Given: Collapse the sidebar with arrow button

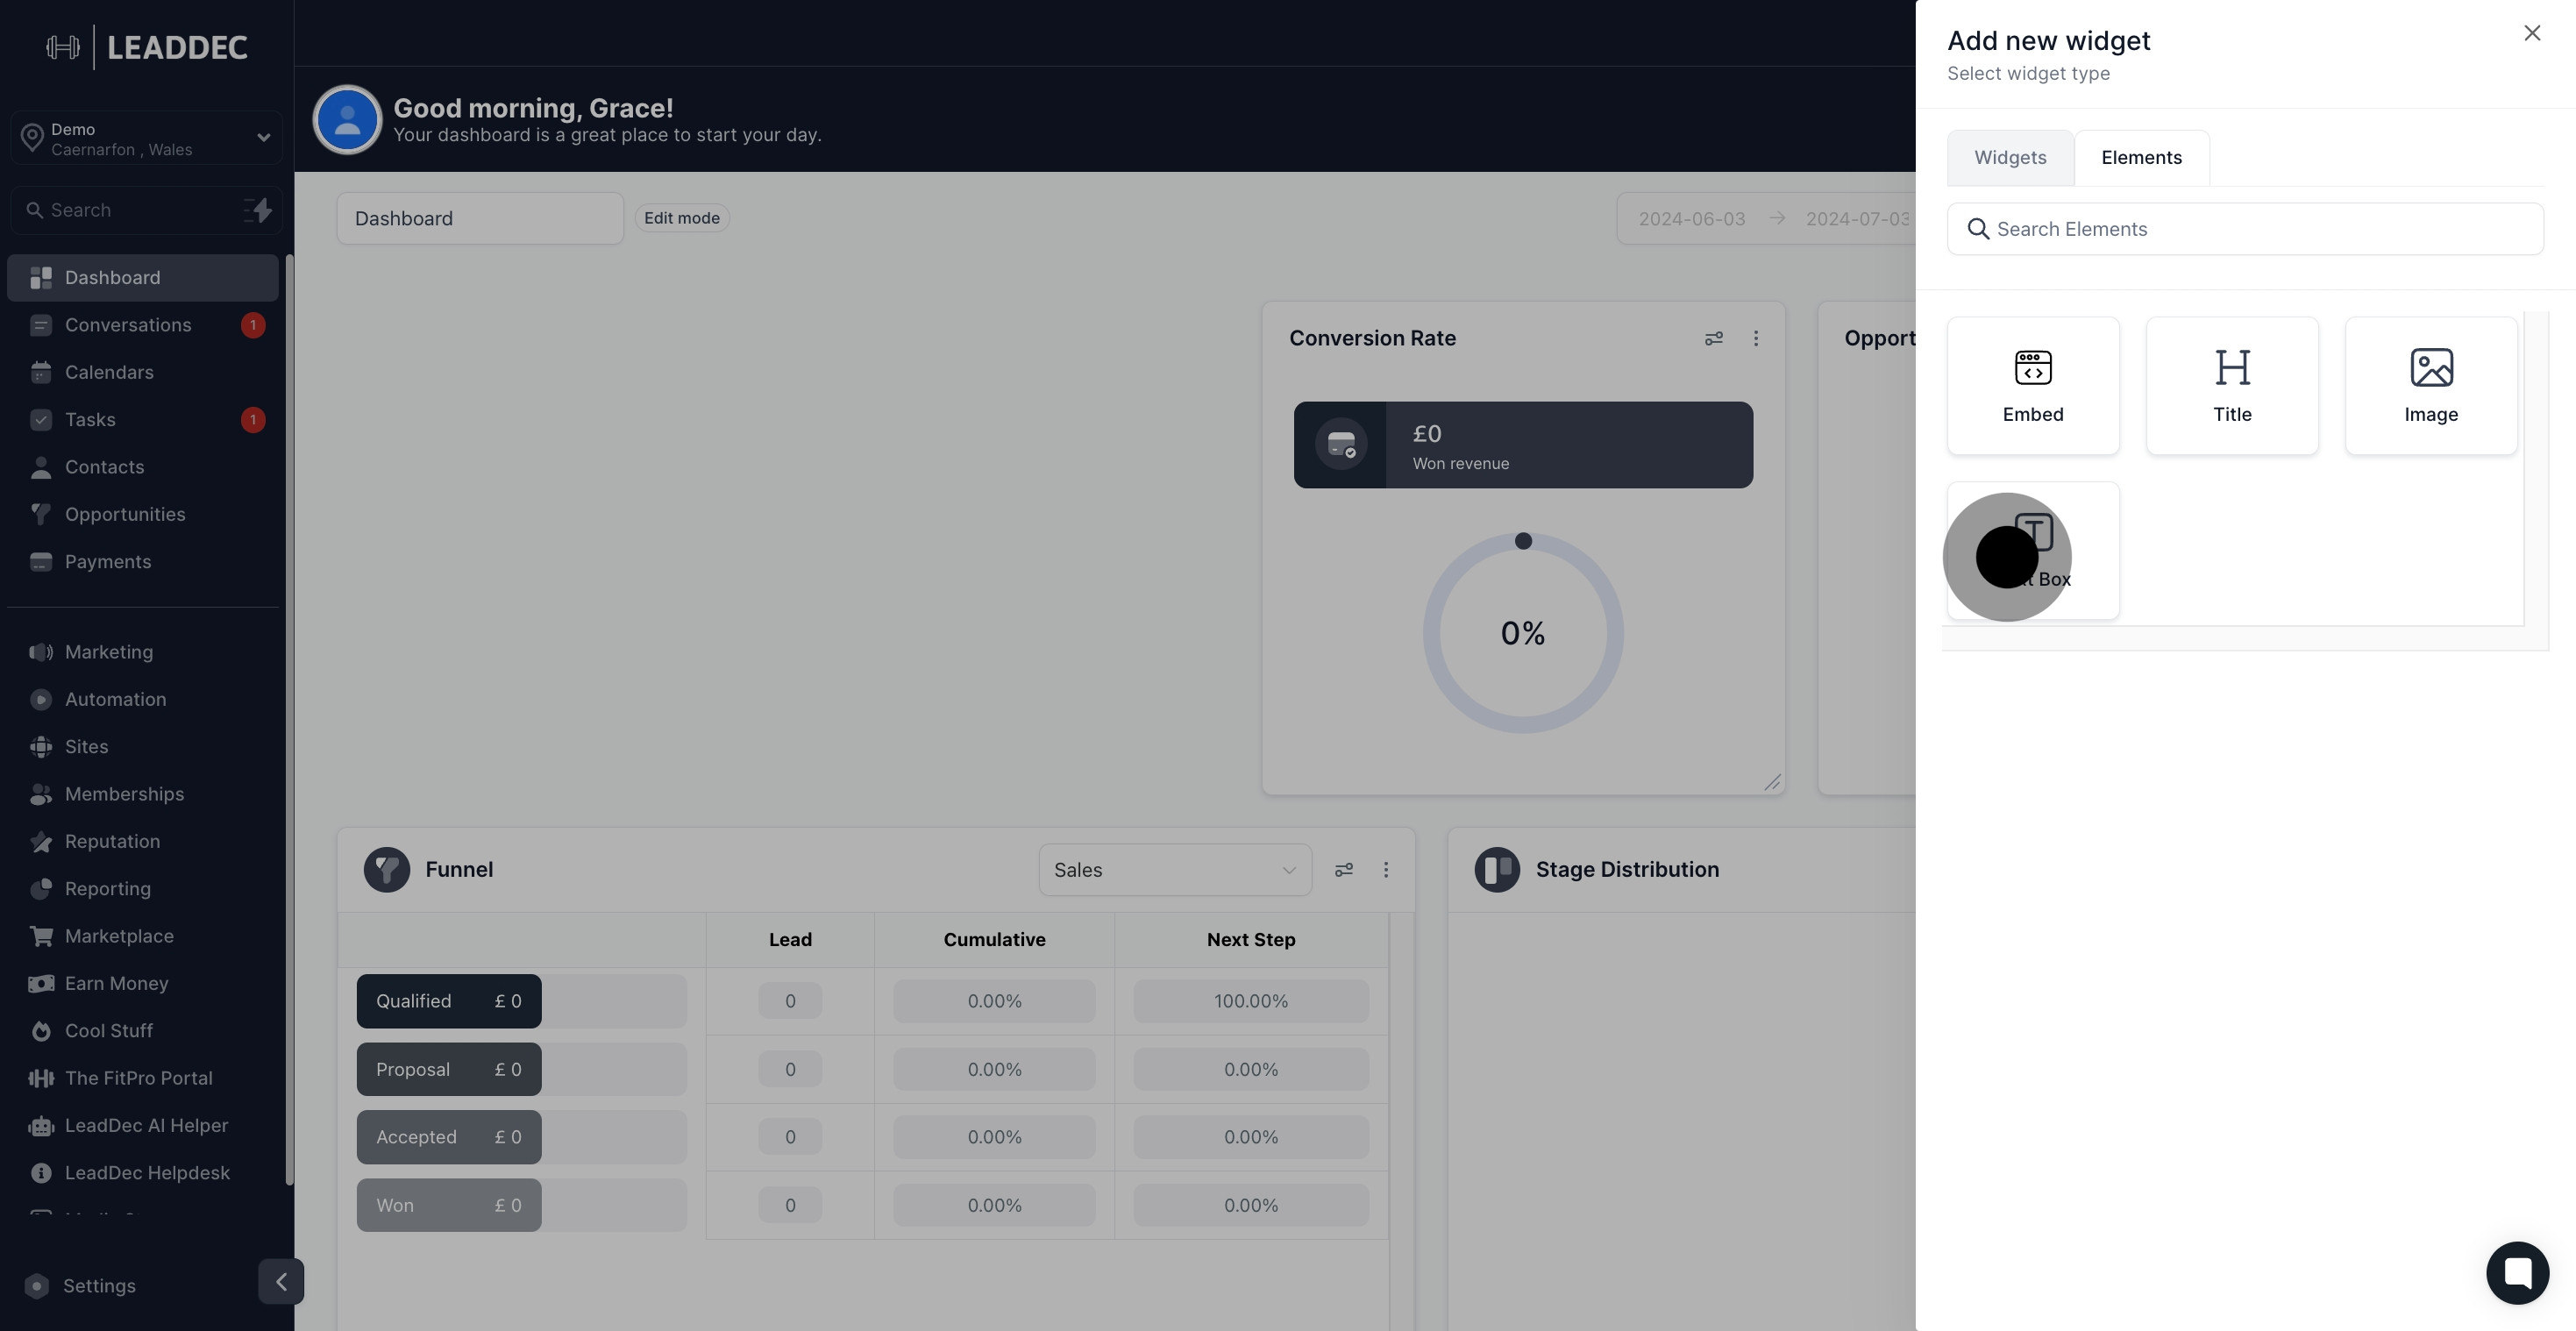Looking at the screenshot, I should pos(281,1282).
